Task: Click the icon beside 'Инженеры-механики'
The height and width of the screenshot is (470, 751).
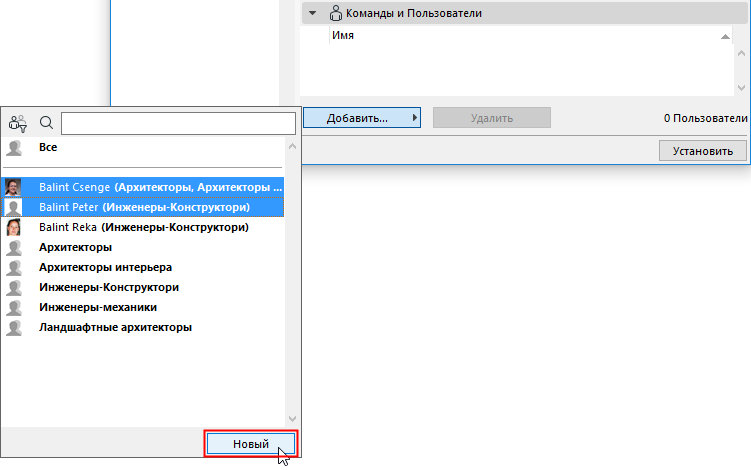Action: coord(14,308)
